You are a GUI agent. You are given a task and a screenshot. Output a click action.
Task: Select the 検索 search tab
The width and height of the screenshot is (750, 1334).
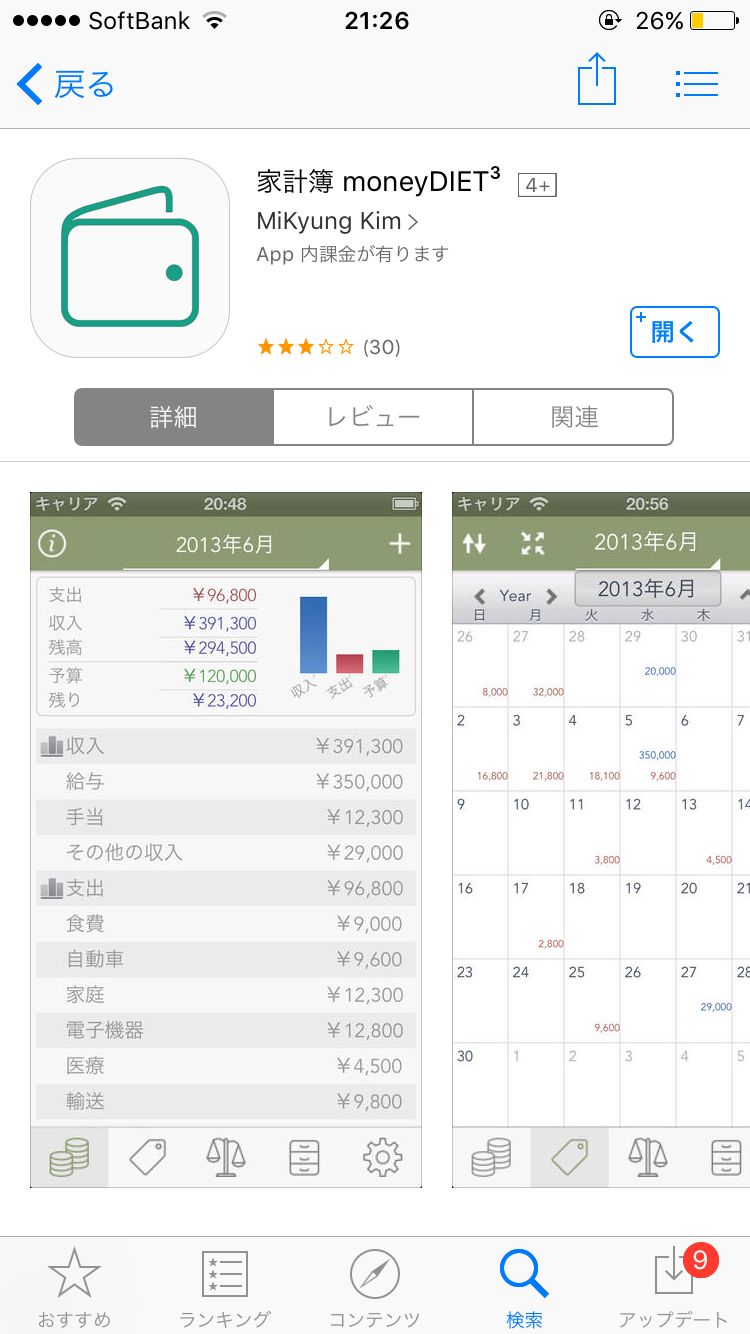(x=524, y=1288)
